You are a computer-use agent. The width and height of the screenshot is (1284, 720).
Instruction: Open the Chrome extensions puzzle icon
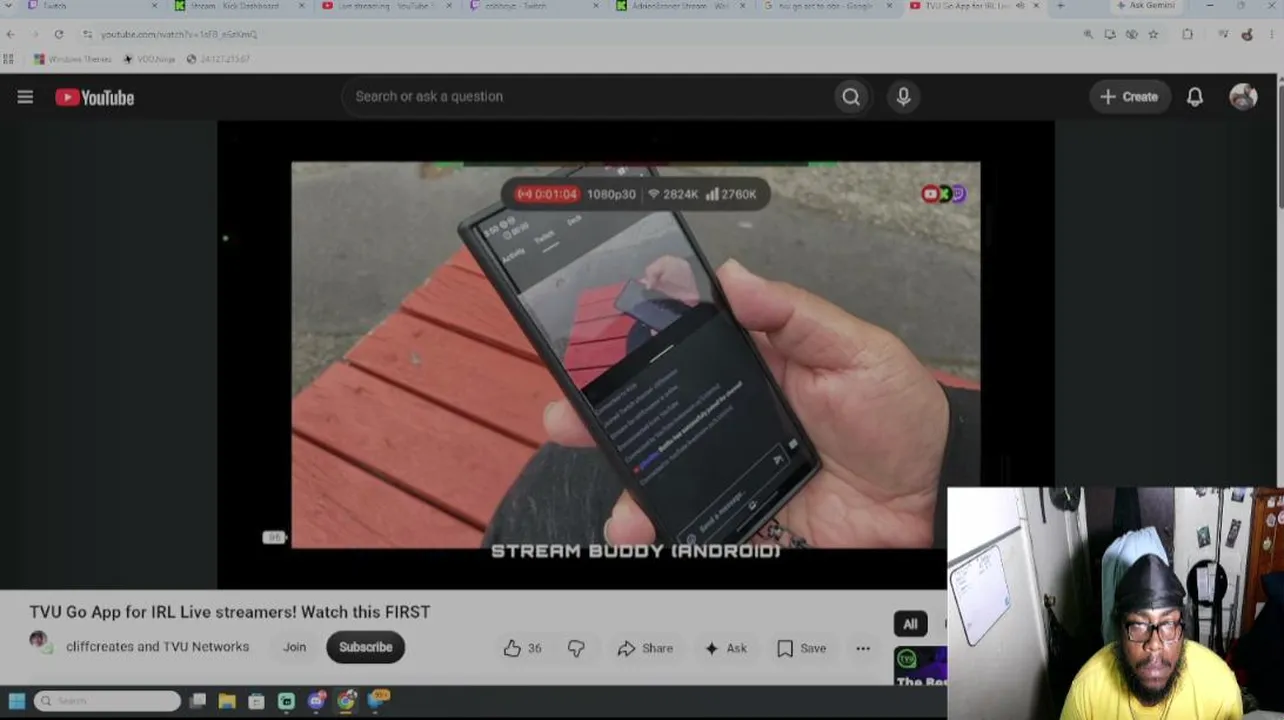[1187, 34]
